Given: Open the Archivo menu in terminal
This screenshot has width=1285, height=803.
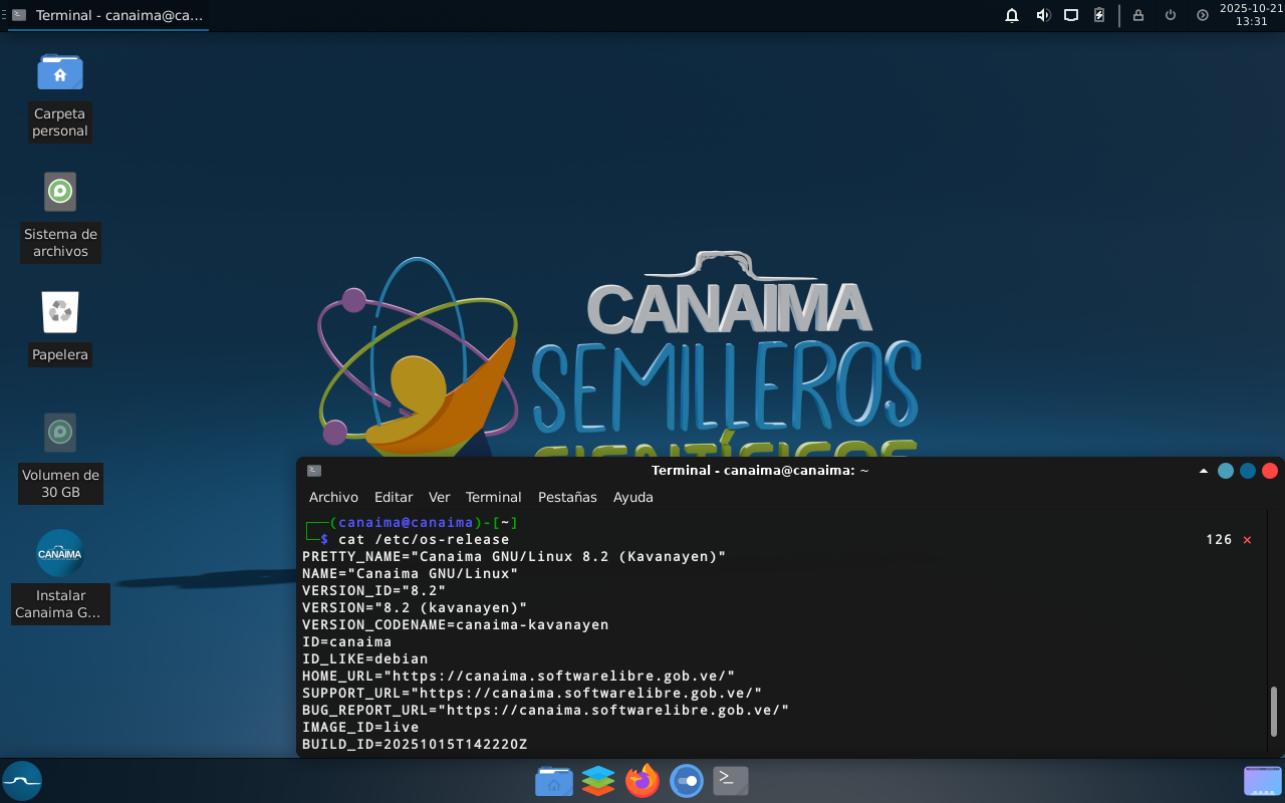Looking at the screenshot, I should [333, 497].
